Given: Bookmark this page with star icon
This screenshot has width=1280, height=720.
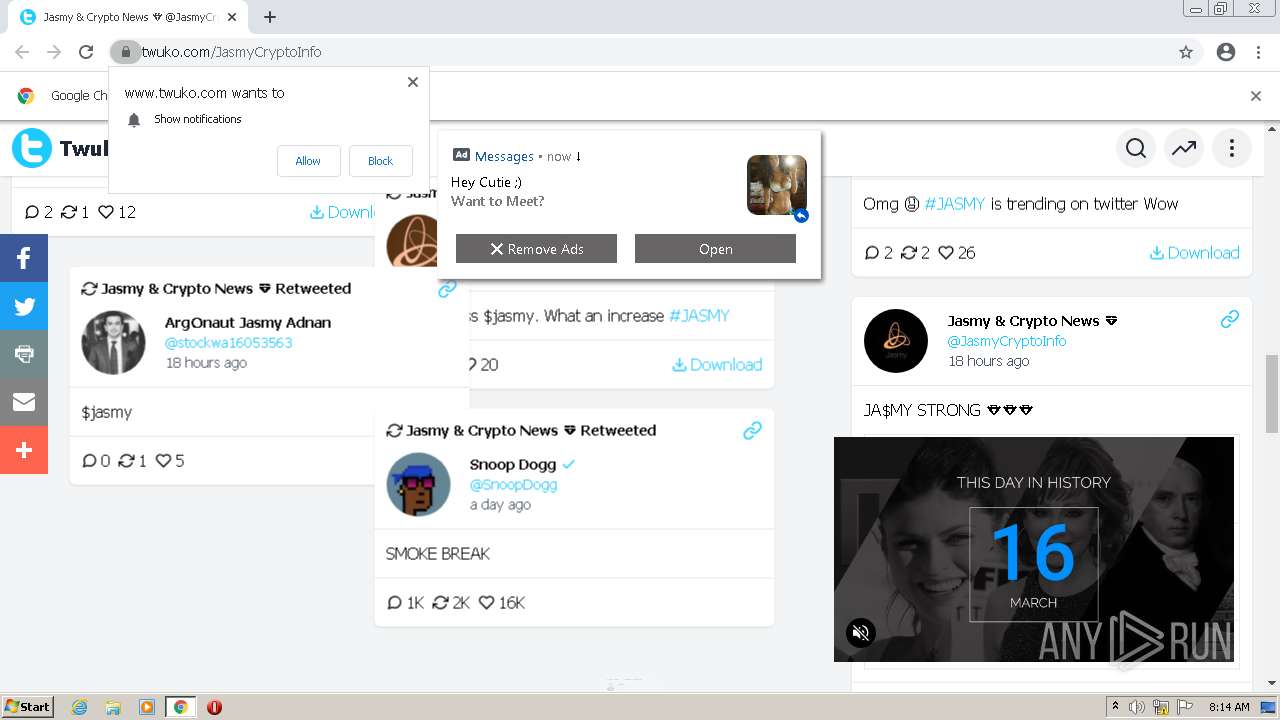Looking at the screenshot, I should point(1186,52).
